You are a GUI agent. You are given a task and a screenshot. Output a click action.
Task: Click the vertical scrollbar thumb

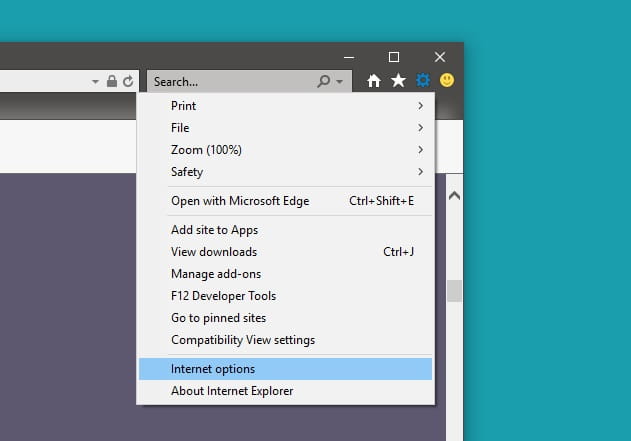point(454,291)
